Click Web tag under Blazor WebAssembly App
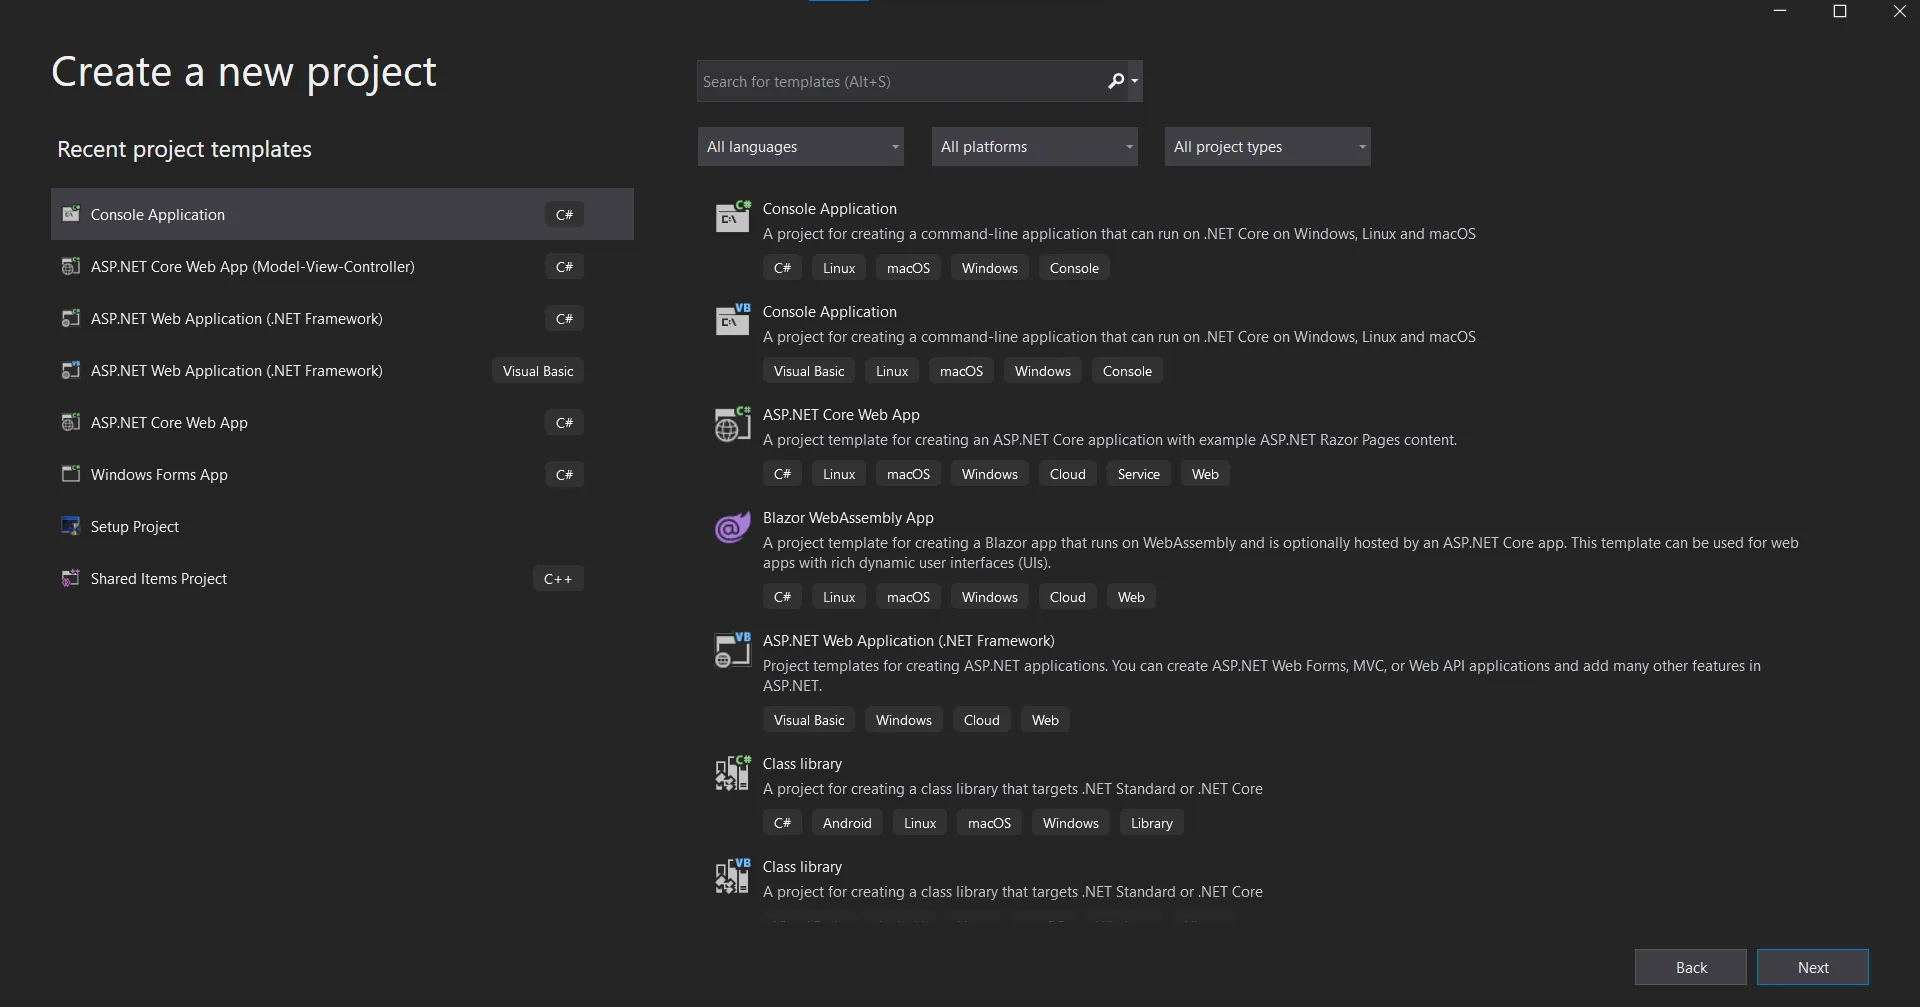The width and height of the screenshot is (1920, 1007). coord(1131,597)
